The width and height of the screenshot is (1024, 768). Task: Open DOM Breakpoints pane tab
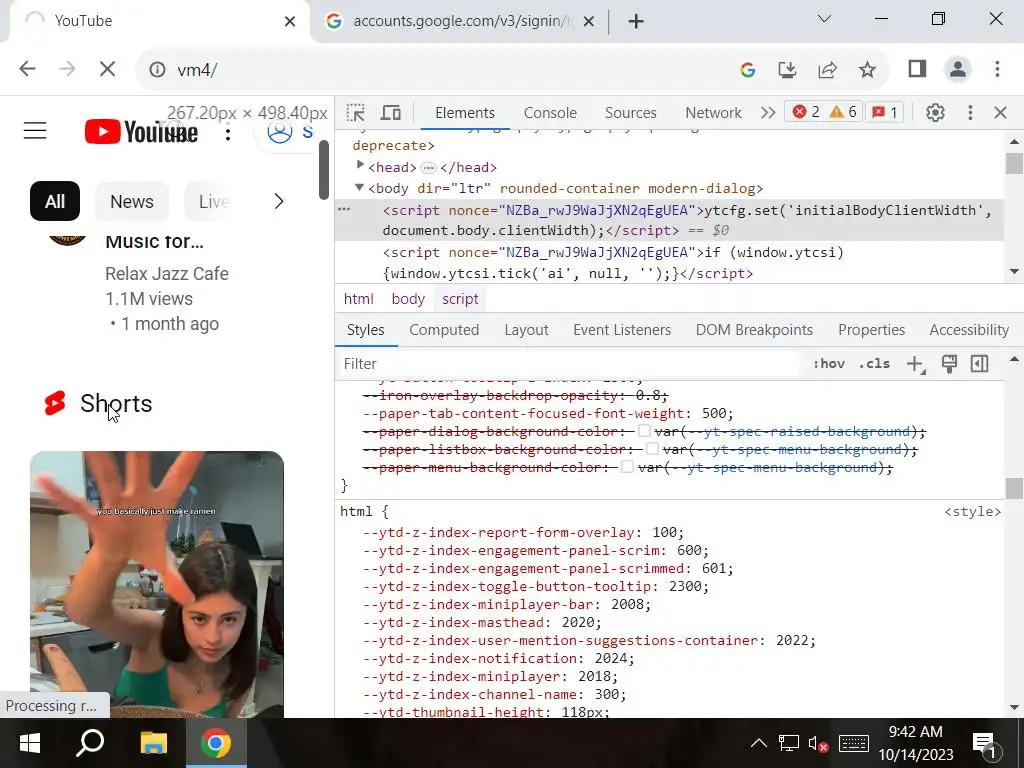pyautogui.click(x=754, y=330)
